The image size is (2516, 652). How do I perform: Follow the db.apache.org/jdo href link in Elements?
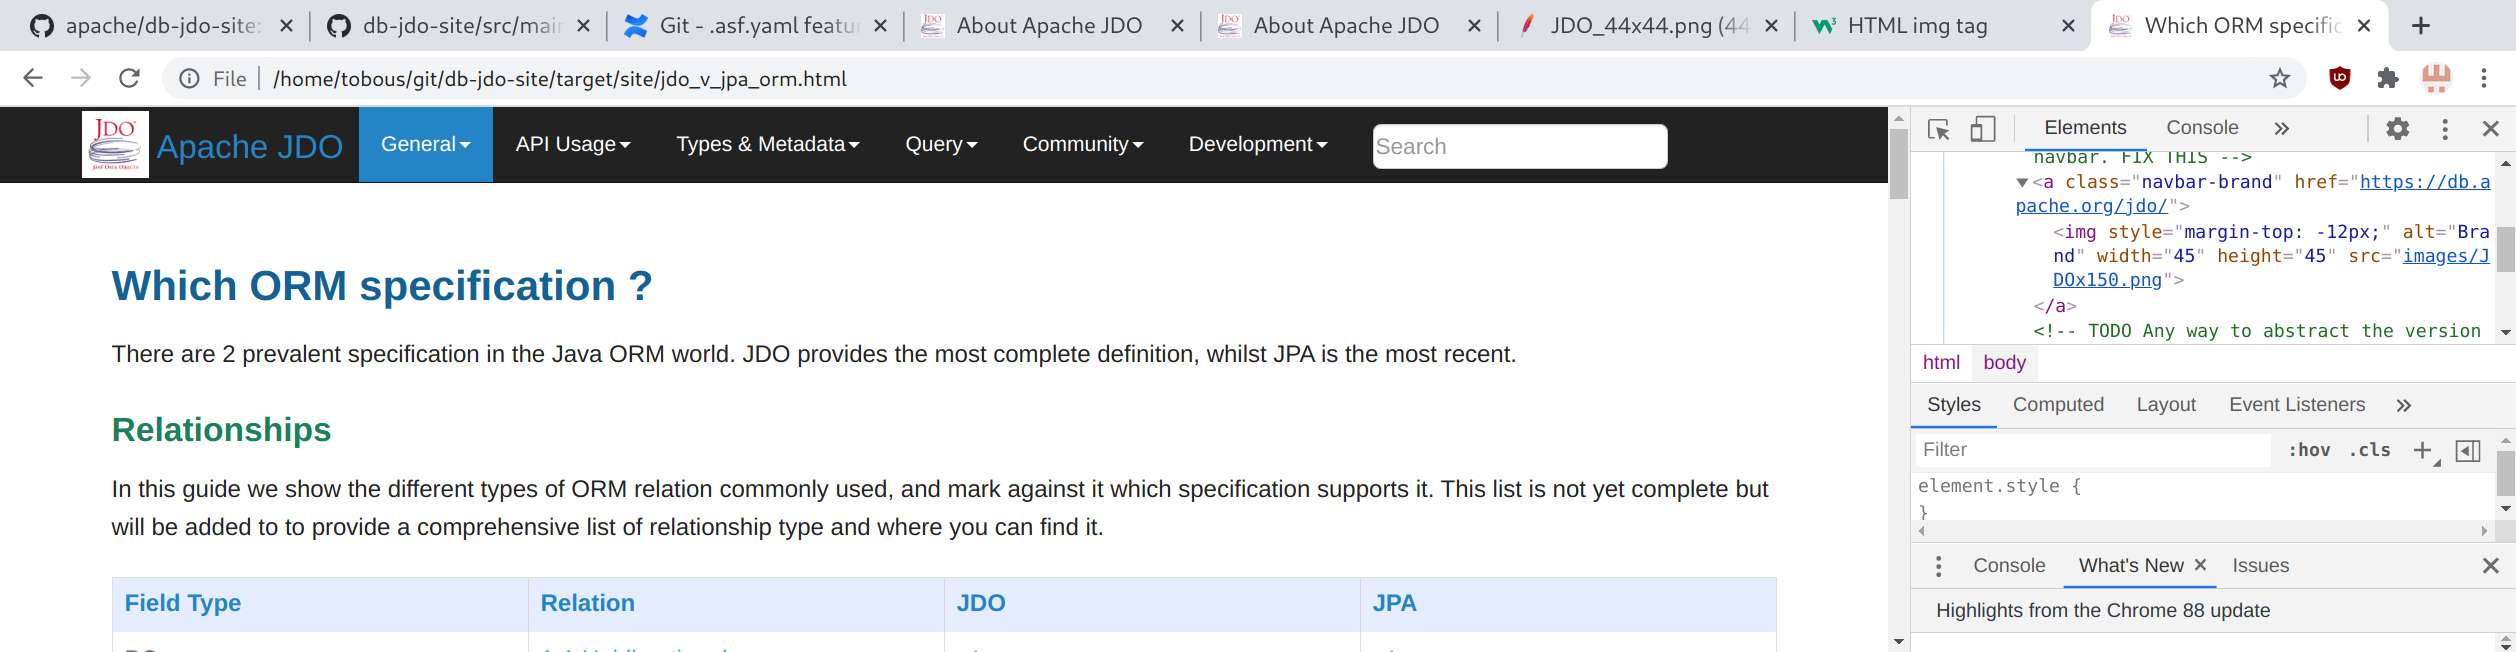[2424, 182]
